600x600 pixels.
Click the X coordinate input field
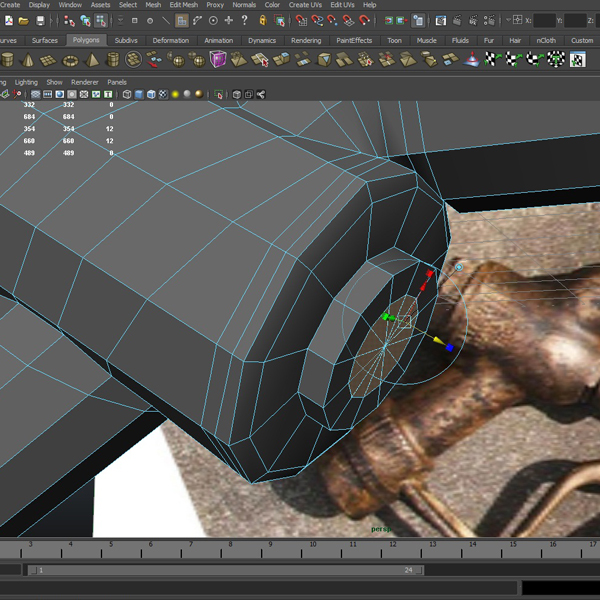544,20
